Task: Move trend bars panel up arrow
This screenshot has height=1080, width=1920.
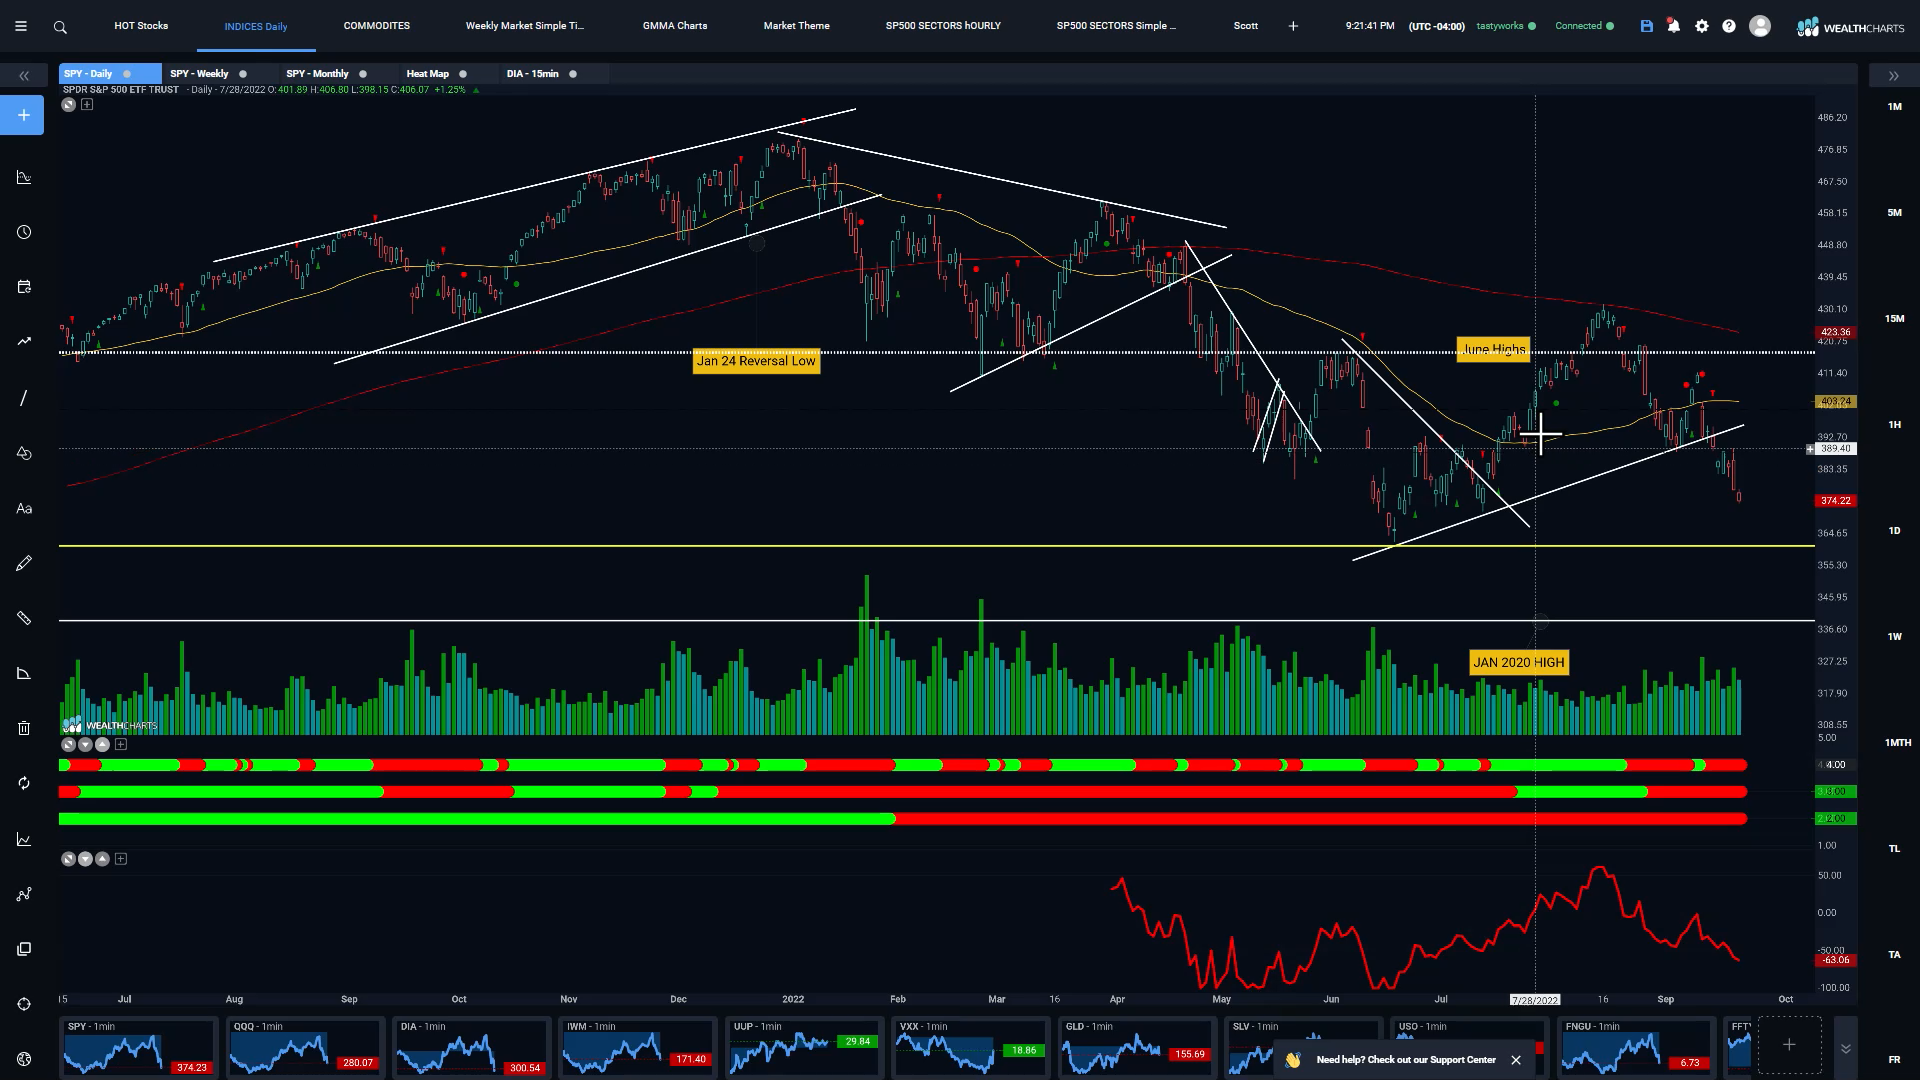Action: (x=102, y=744)
